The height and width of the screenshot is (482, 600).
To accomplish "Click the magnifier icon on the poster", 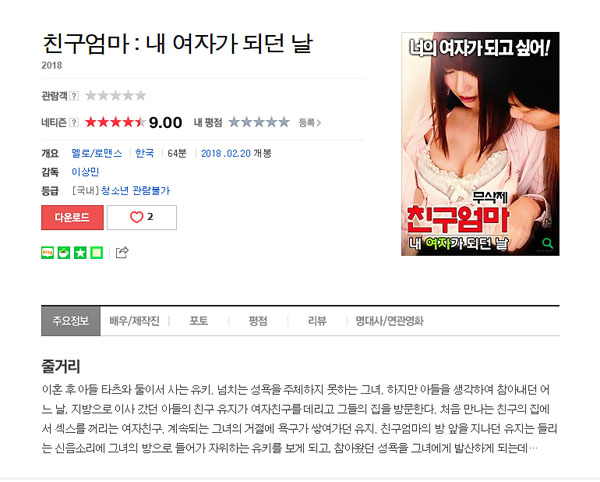I will 548,243.
